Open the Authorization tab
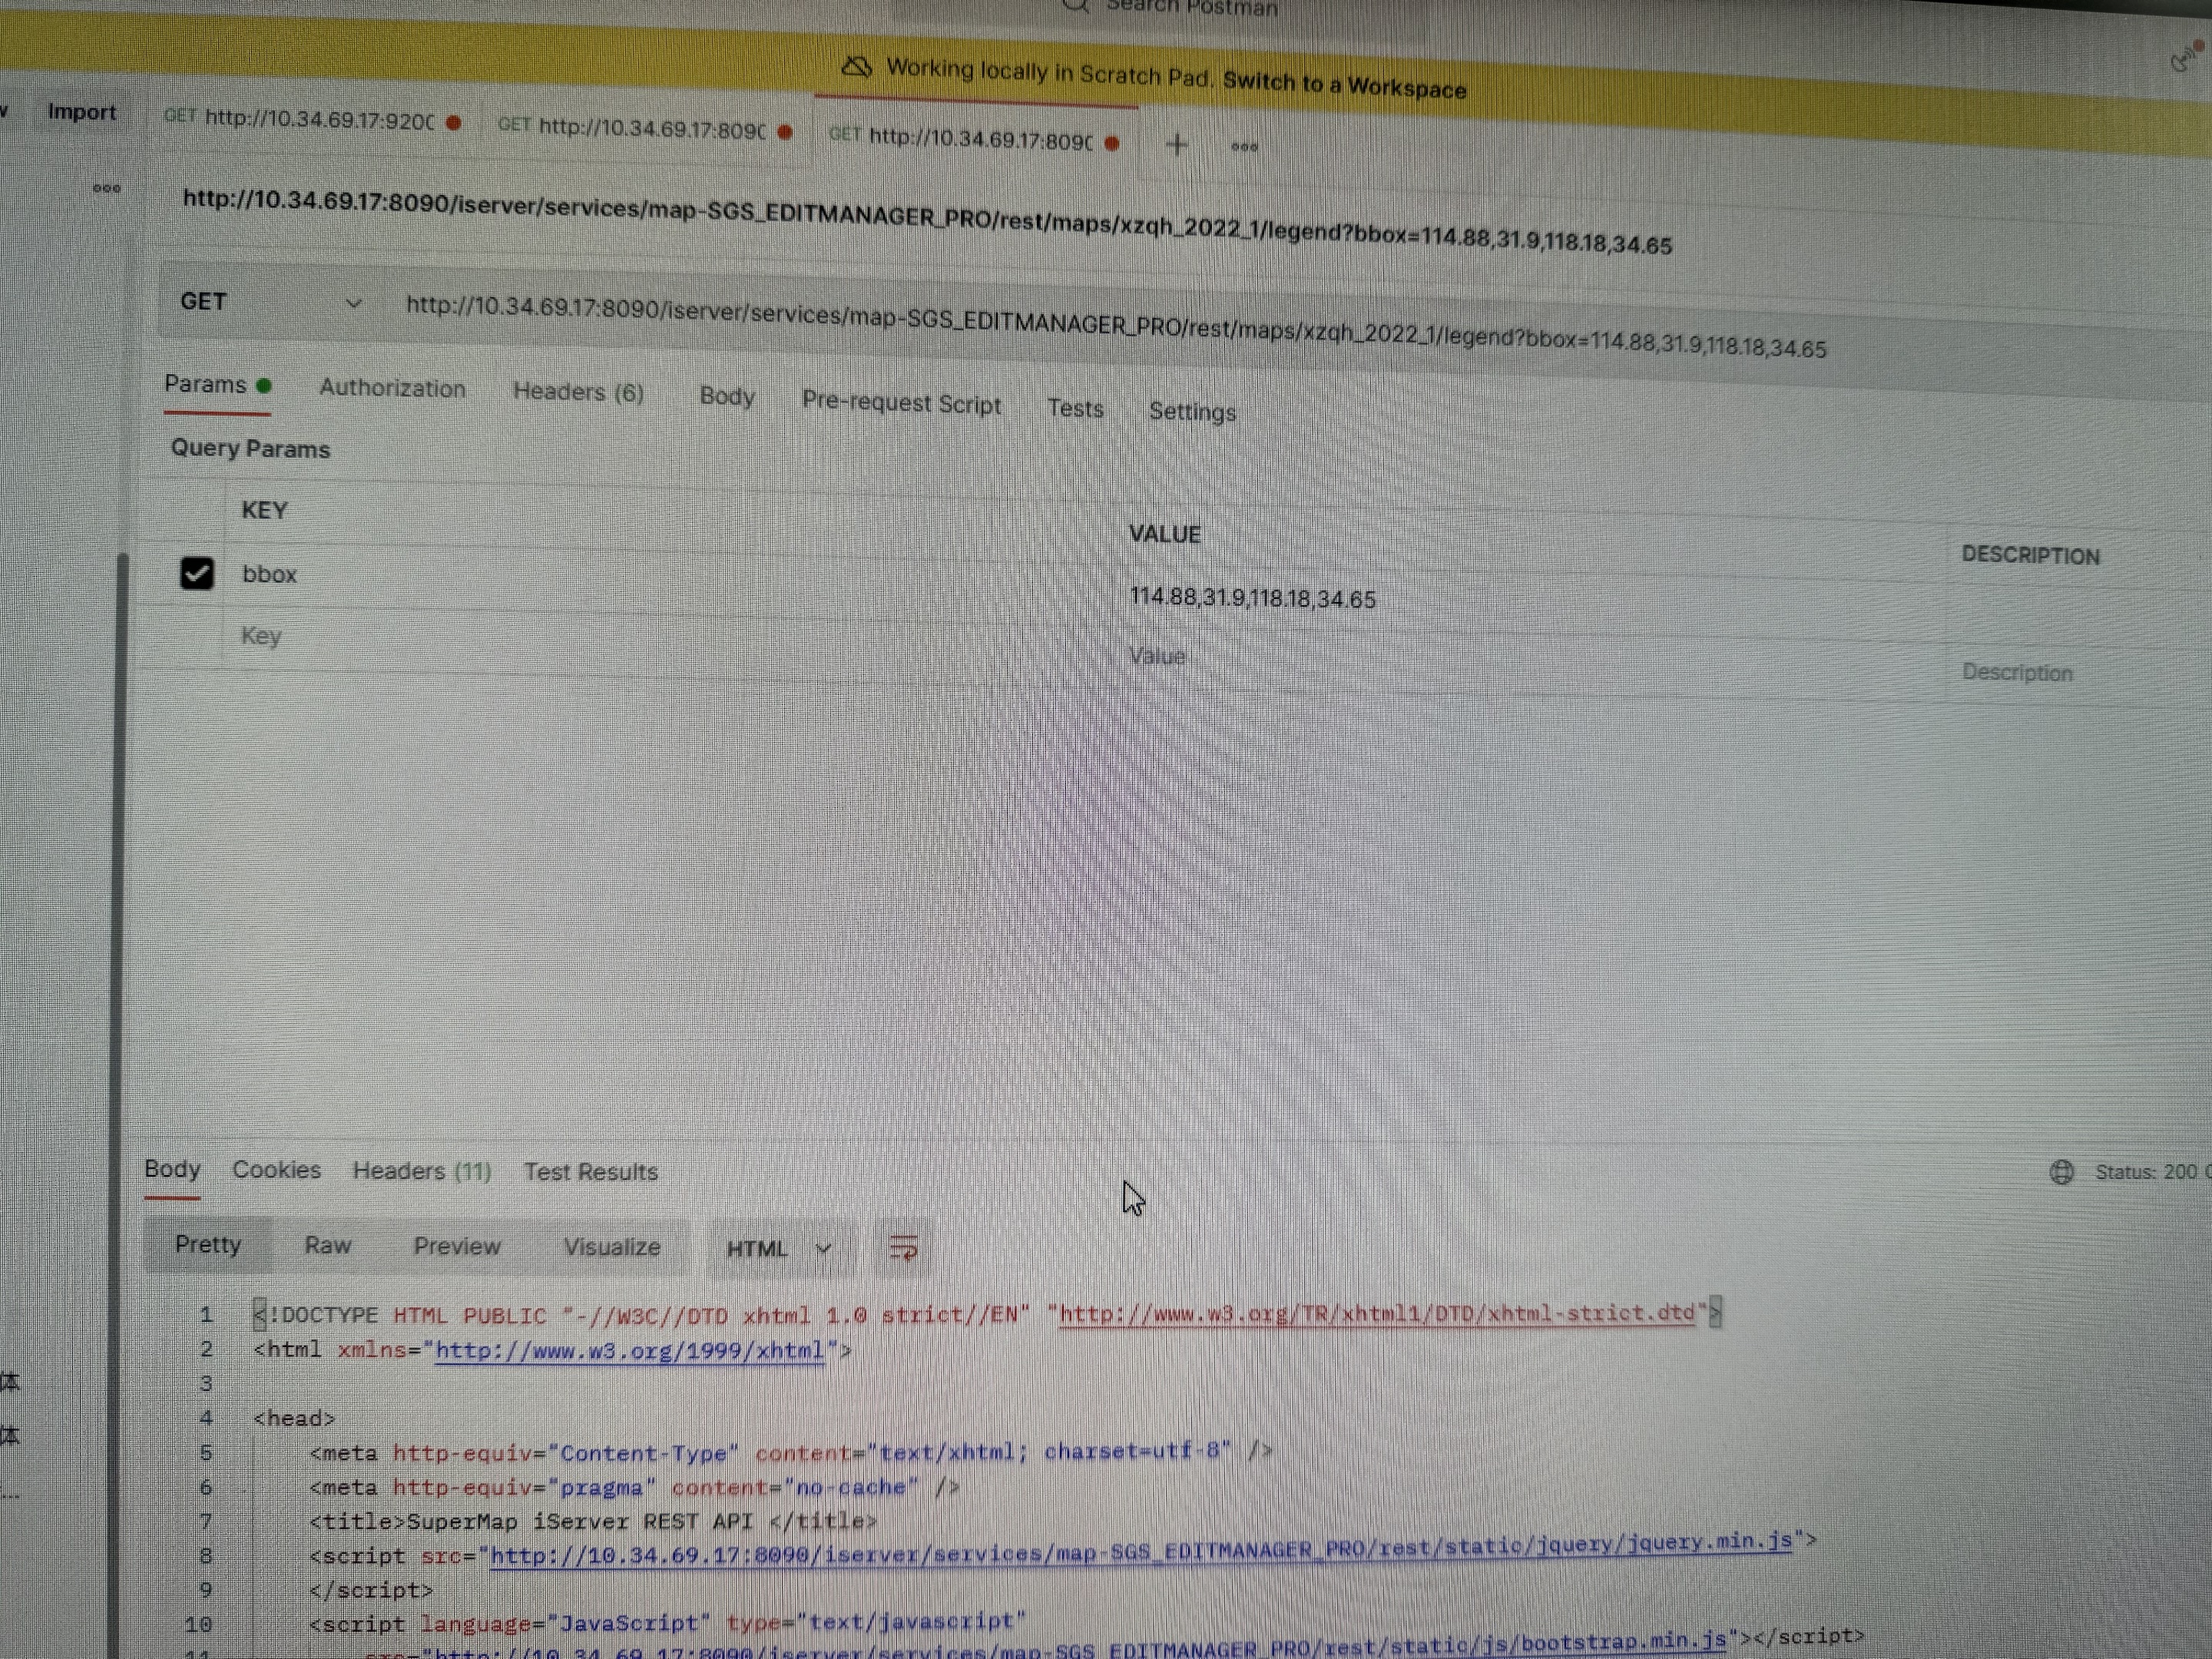The height and width of the screenshot is (1659, 2212). [392, 389]
